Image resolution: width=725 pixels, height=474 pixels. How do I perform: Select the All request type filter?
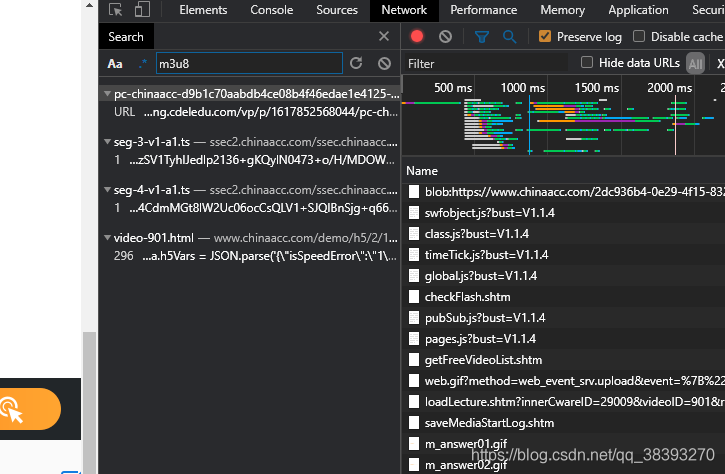click(x=695, y=63)
